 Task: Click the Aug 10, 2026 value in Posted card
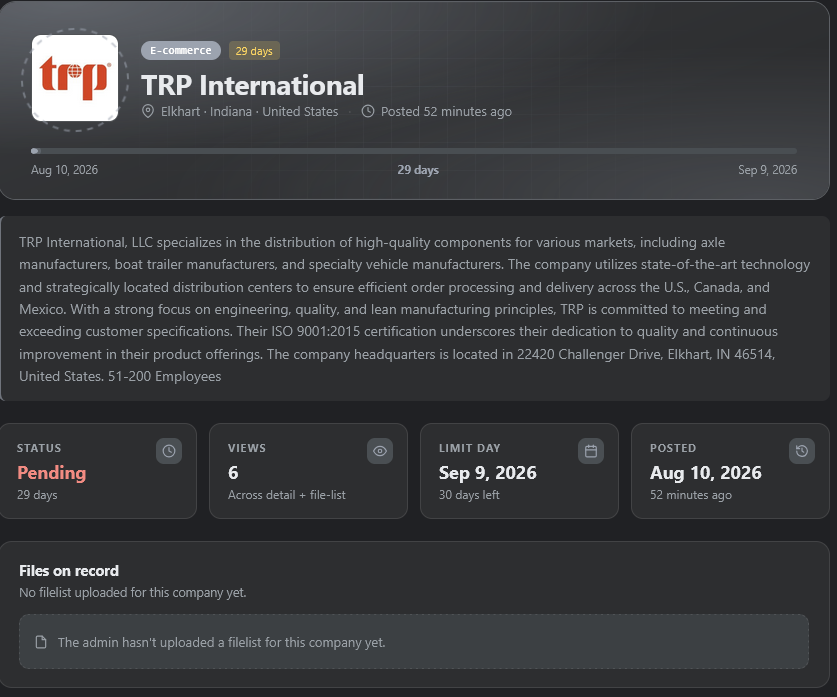tap(705, 473)
